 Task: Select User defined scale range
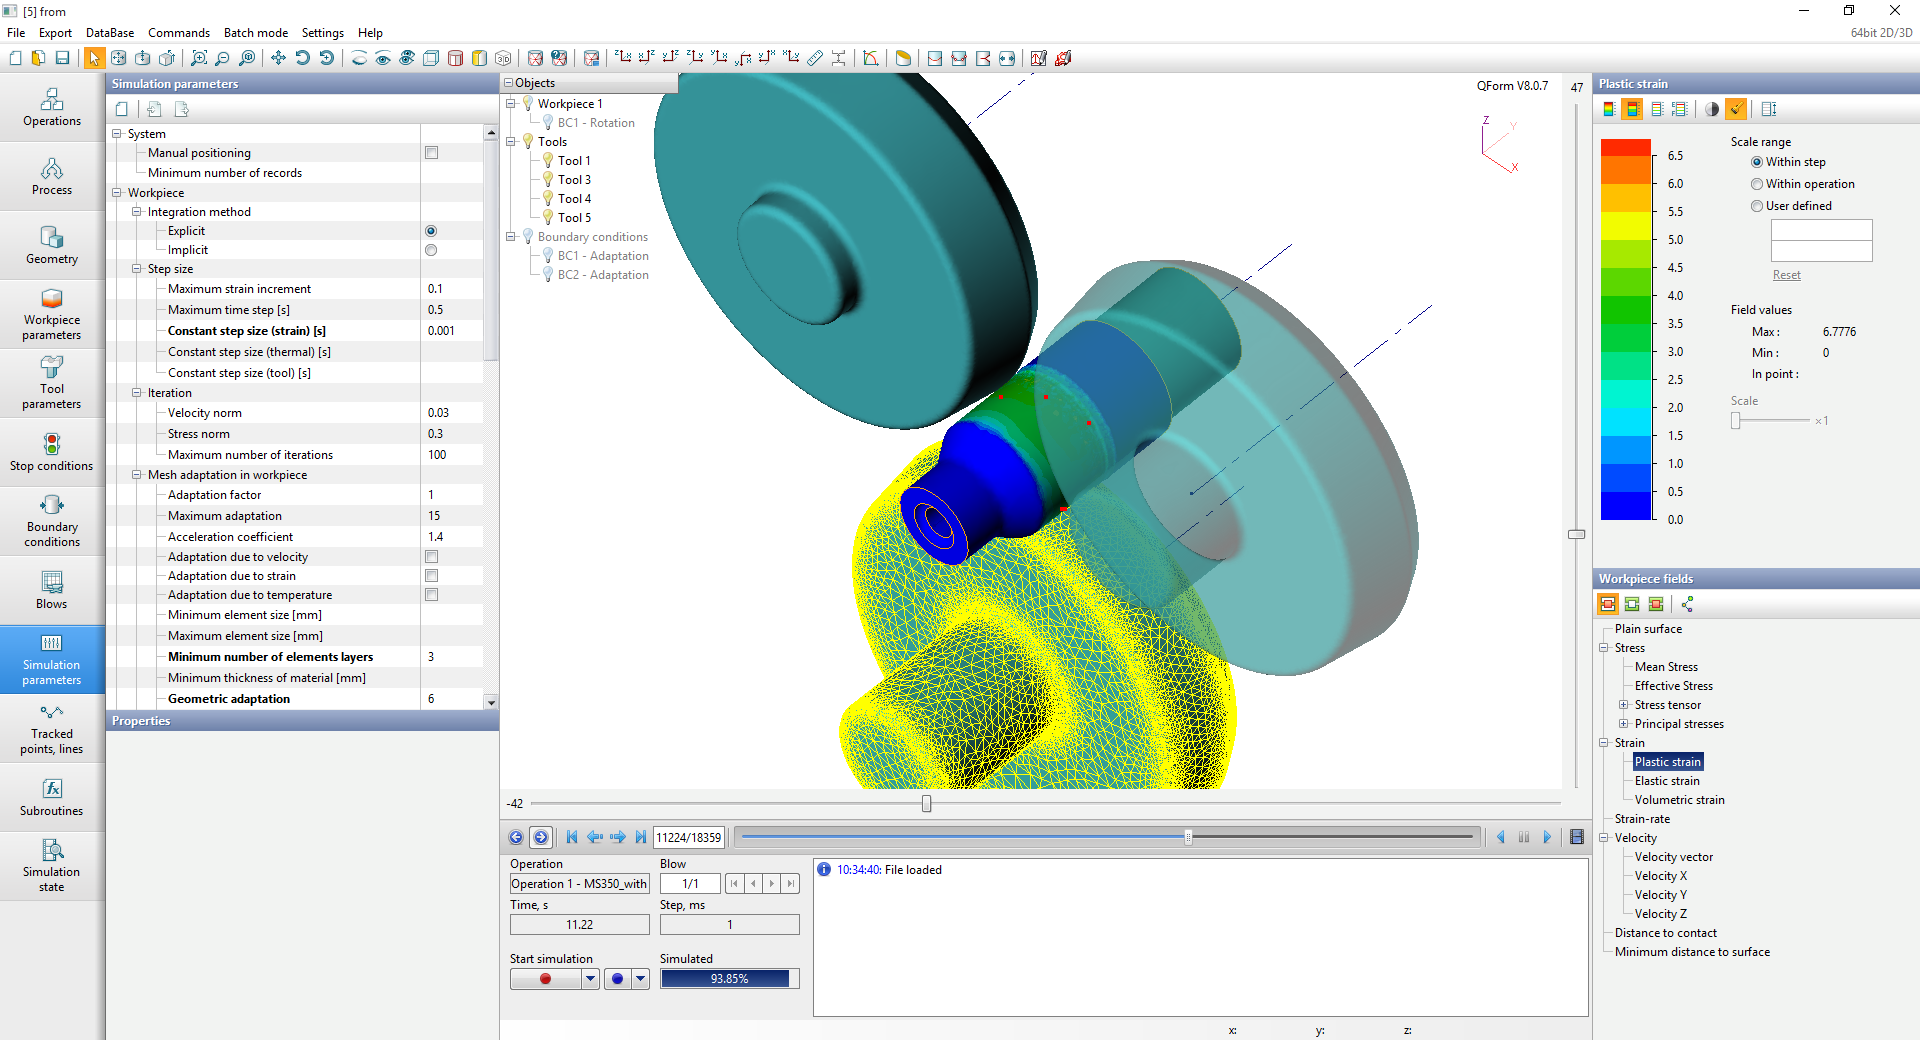coord(1757,206)
